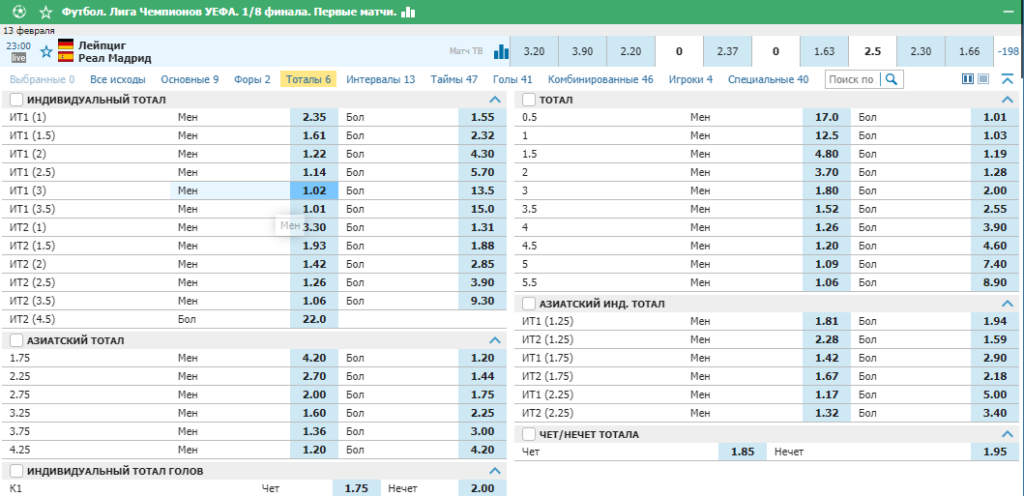
Task: Open the Выбранные 0 tab
Action: (42, 80)
